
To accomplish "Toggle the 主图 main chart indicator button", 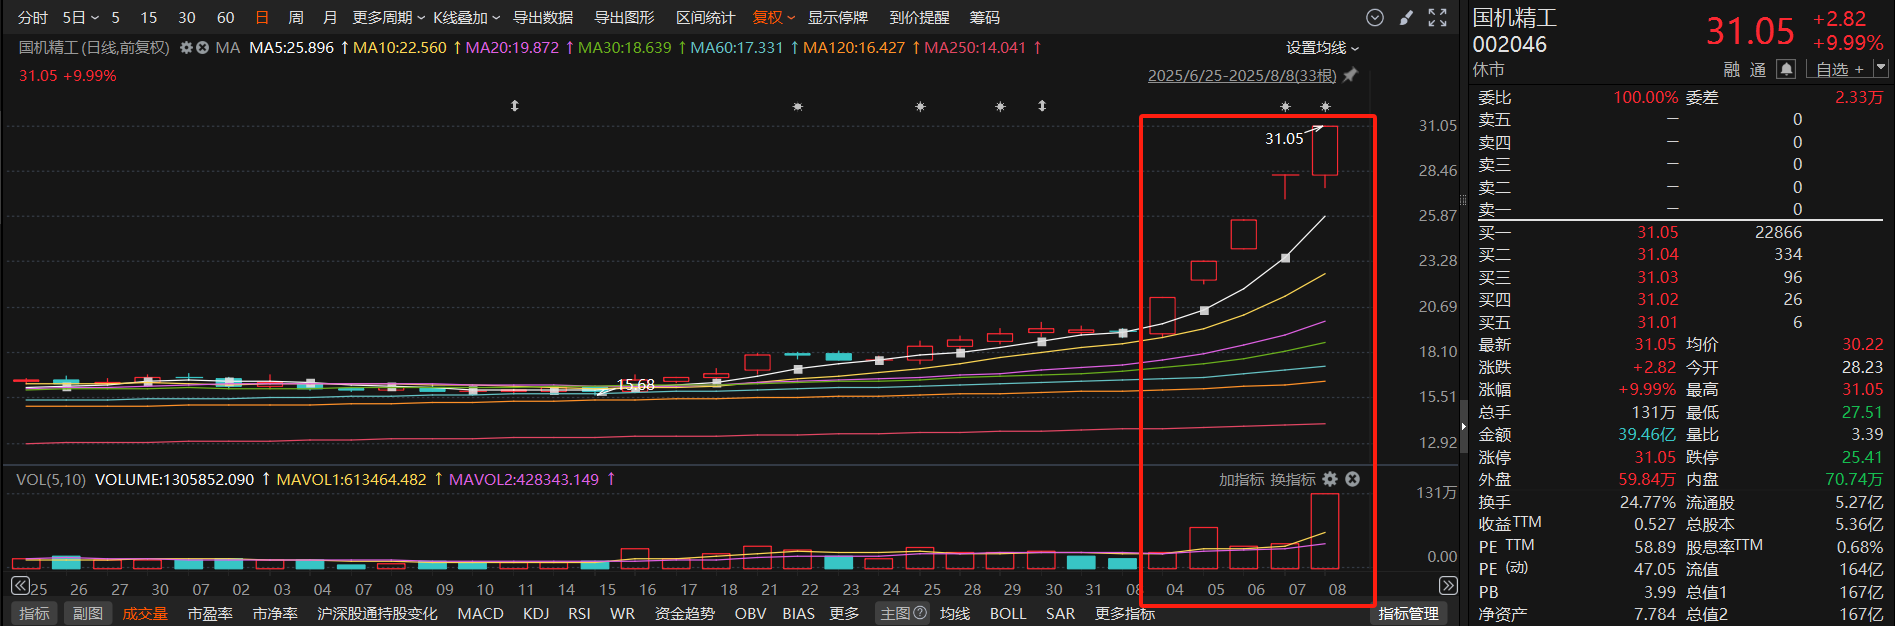I will [x=903, y=613].
